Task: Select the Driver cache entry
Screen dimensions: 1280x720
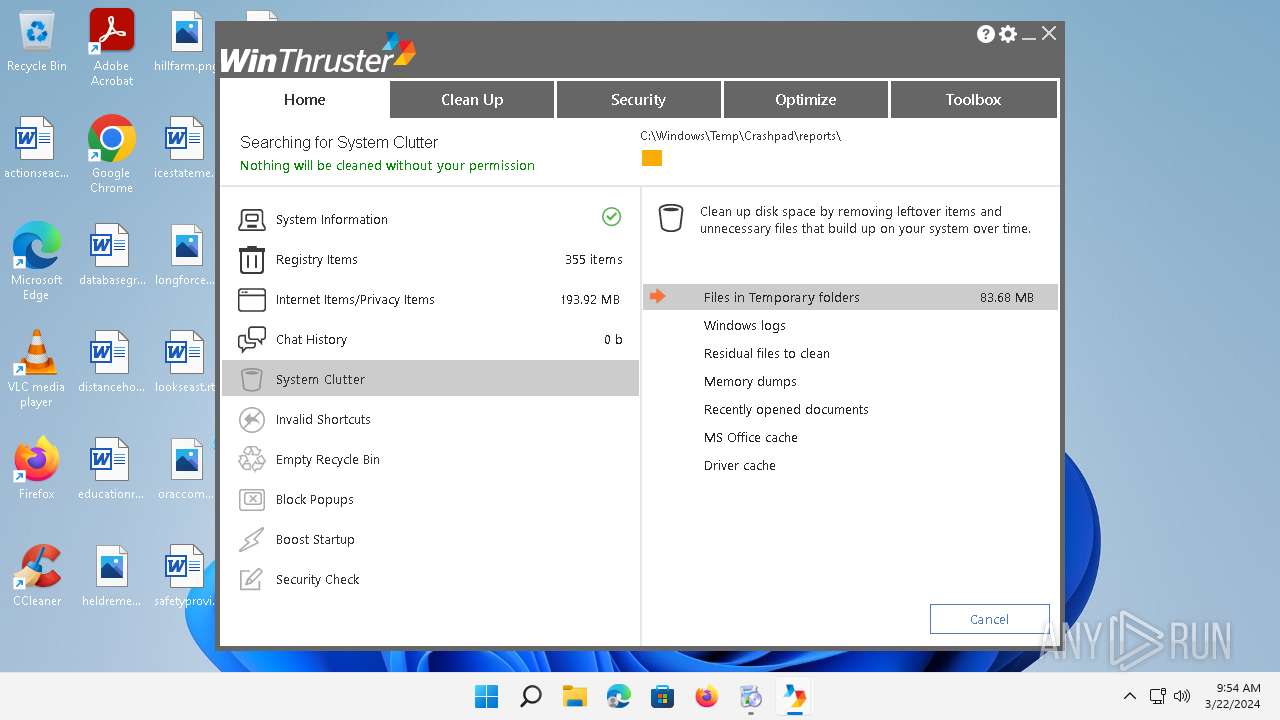Action: click(x=740, y=465)
